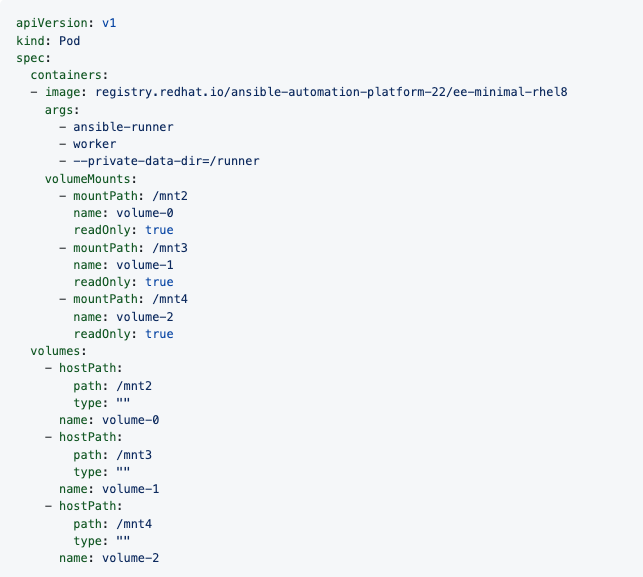The image size is (643, 577).
Task: Click the args: key
Action: tap(62, 109)
